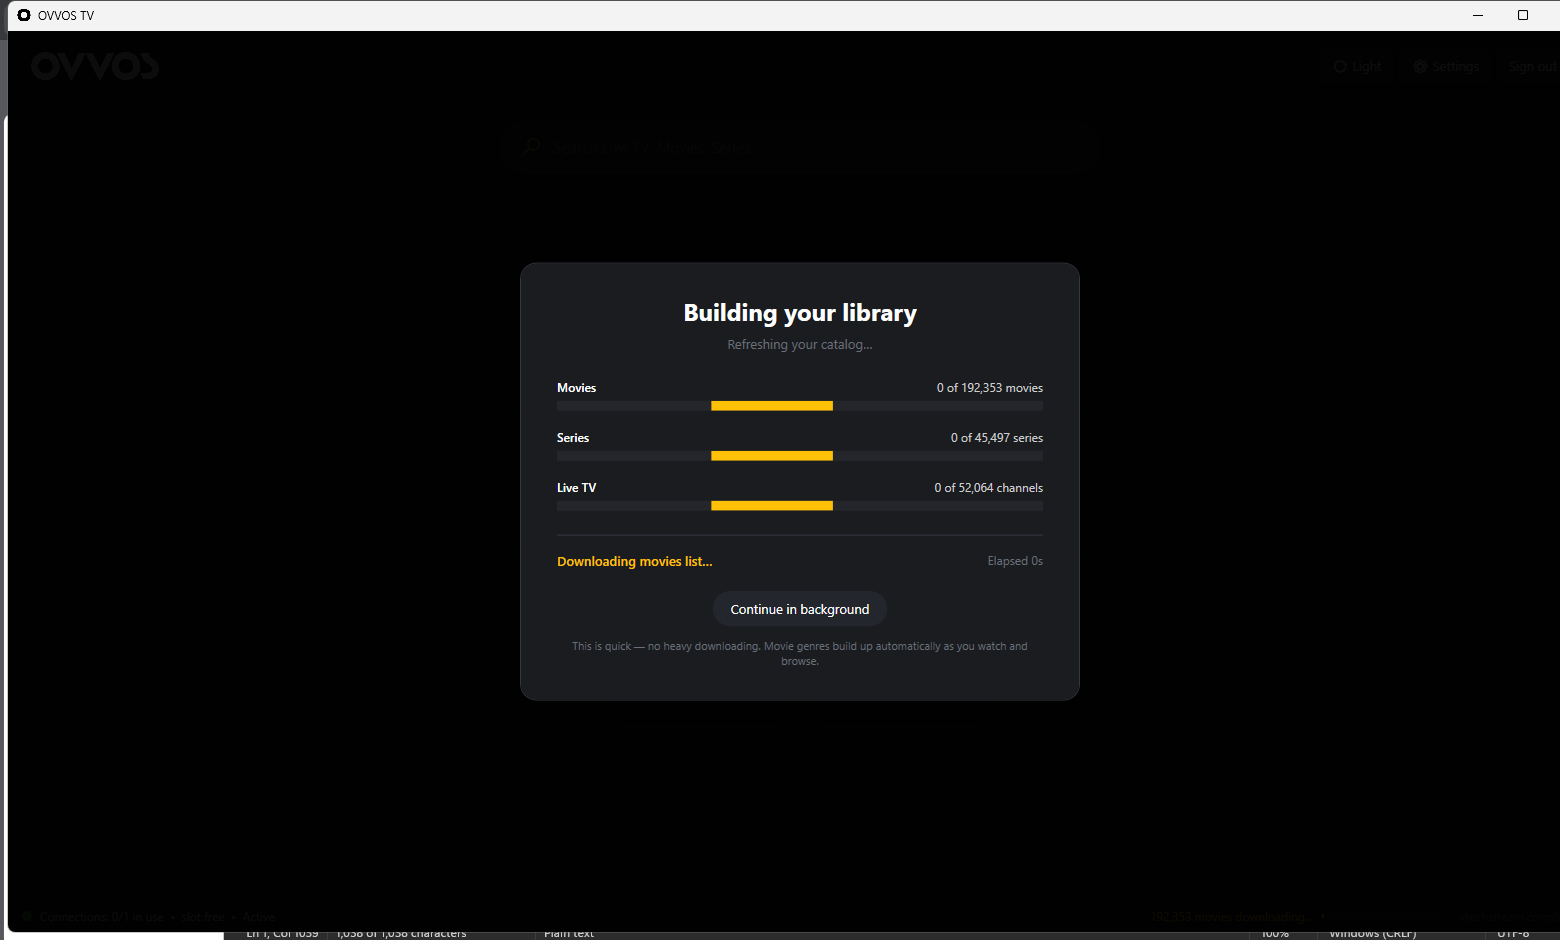Screen dimensions: 1560x940
Task: Click the Movies progress bar
Action: 800,406
